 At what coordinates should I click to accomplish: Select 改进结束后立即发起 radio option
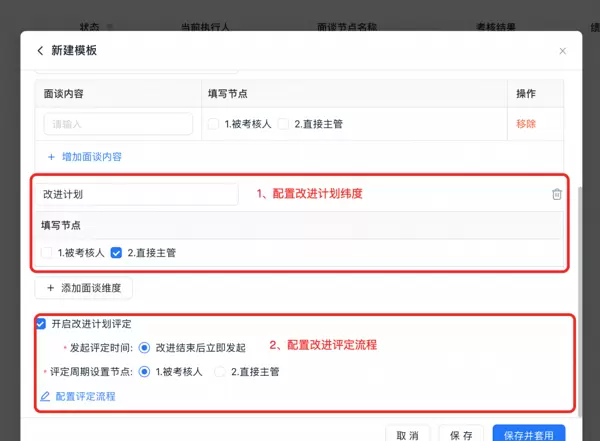[x=145, y=348]
